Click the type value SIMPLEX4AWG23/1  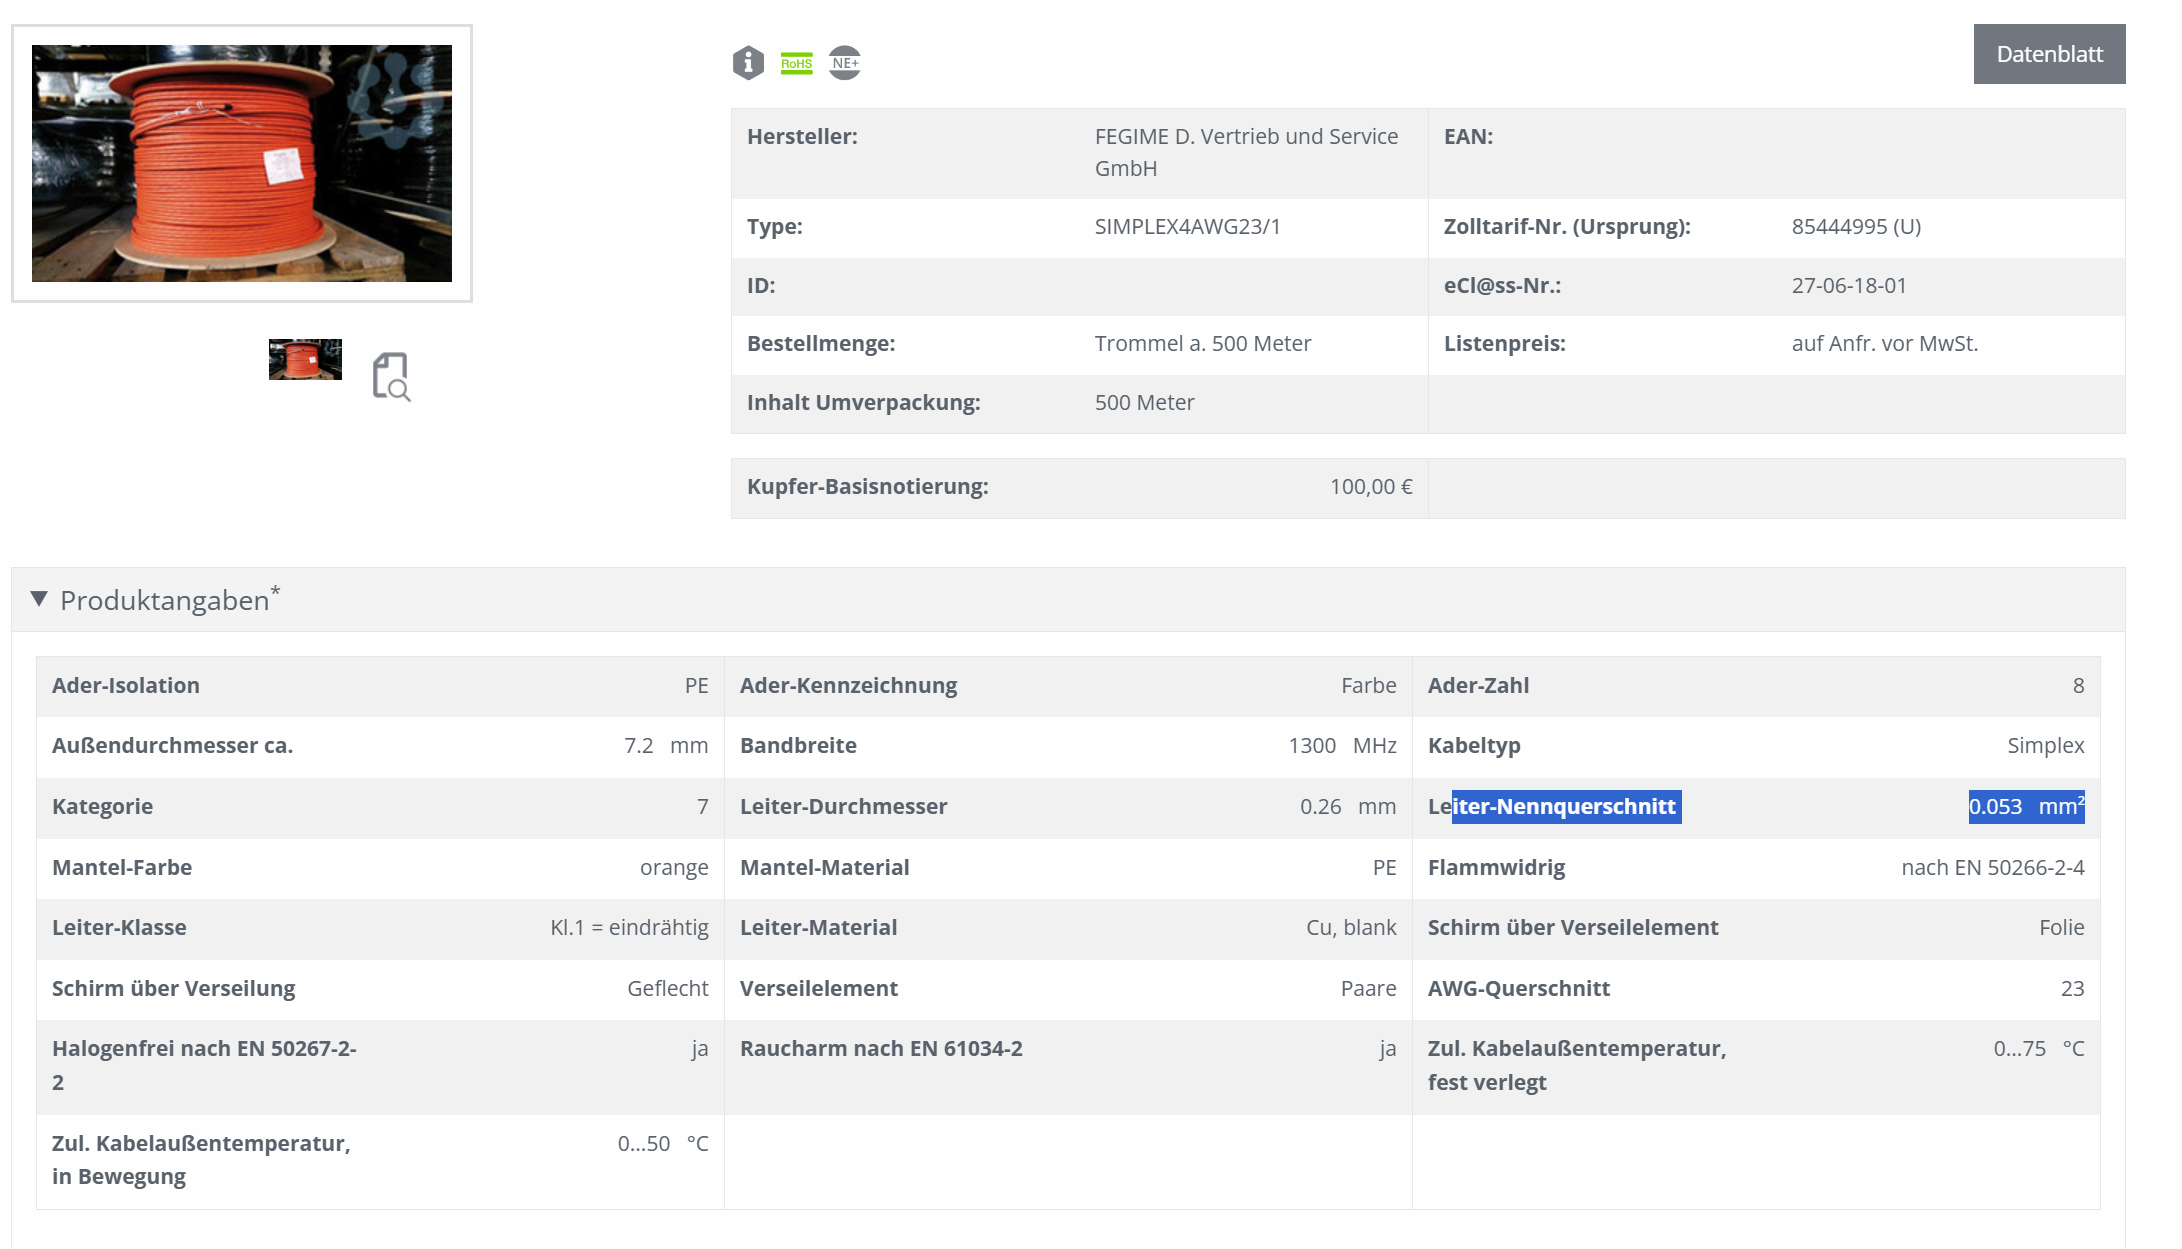click(x=1187, y=227)
